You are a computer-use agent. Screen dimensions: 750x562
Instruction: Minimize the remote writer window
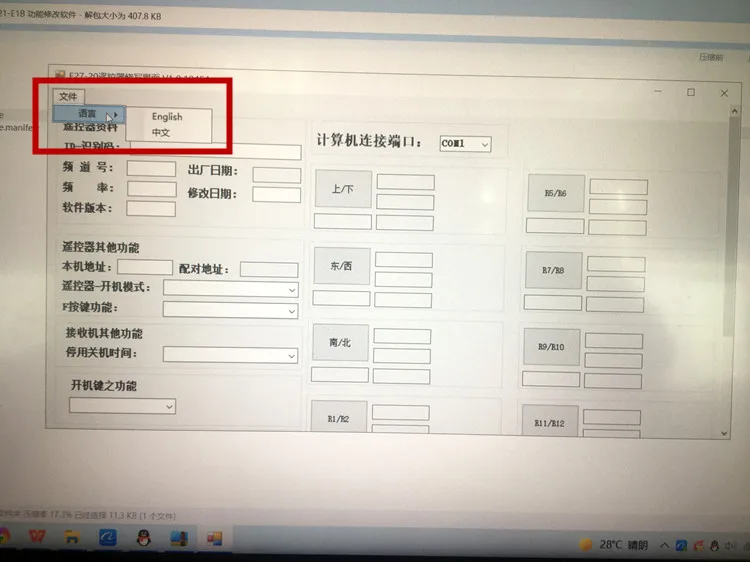click(658, 91)
